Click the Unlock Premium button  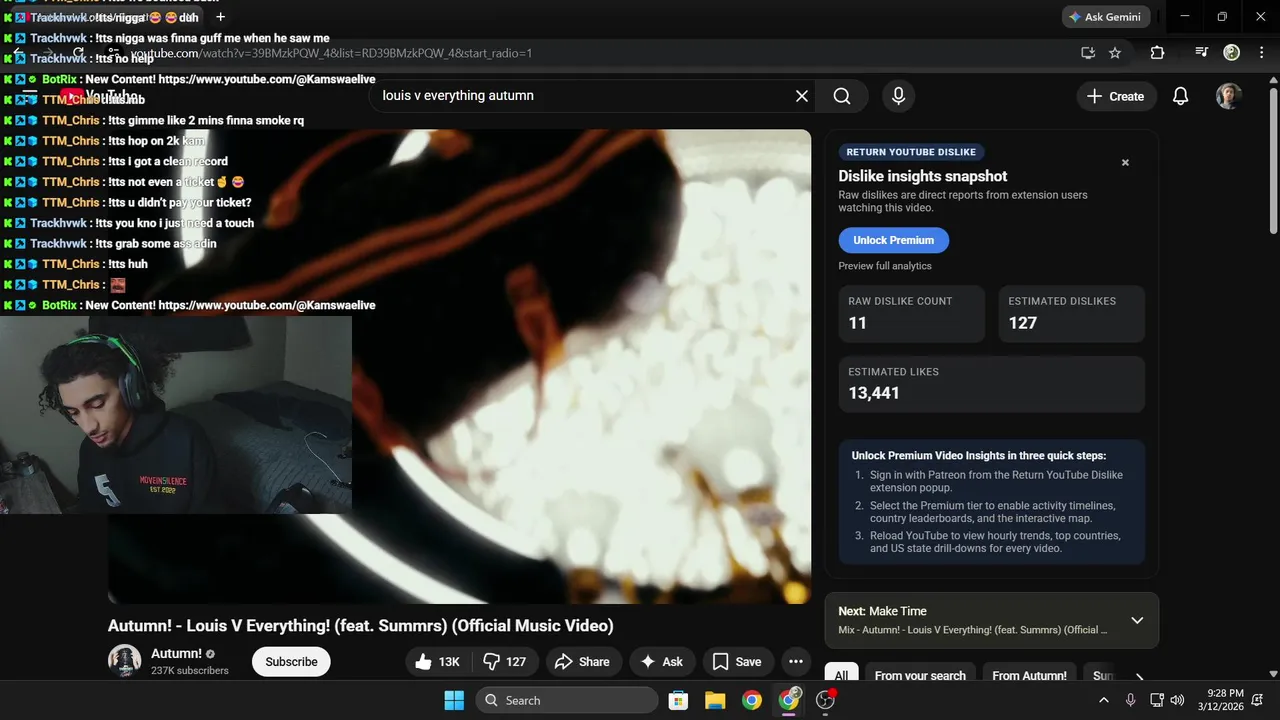pos(893,240)
